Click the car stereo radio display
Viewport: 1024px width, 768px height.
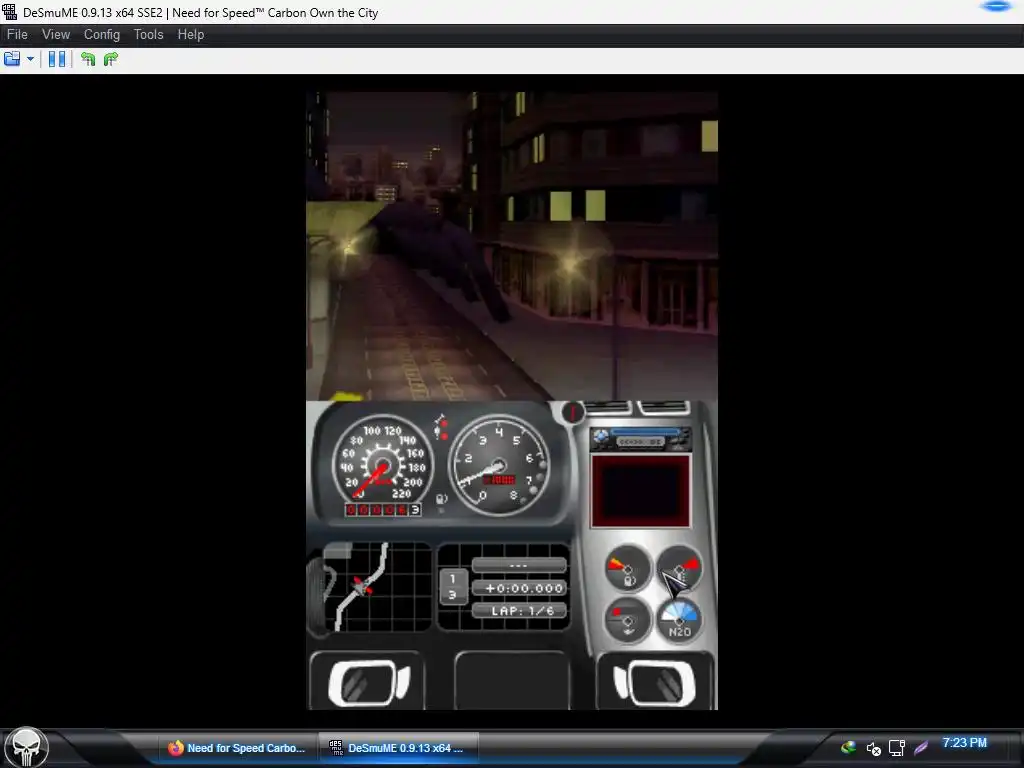641,438
